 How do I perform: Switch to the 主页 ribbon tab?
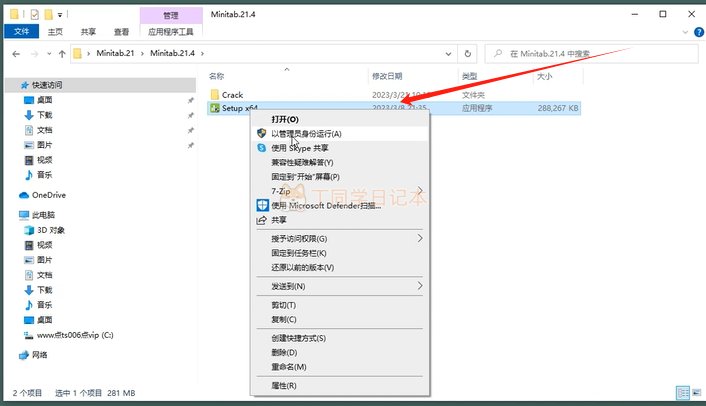click(55, 32)
